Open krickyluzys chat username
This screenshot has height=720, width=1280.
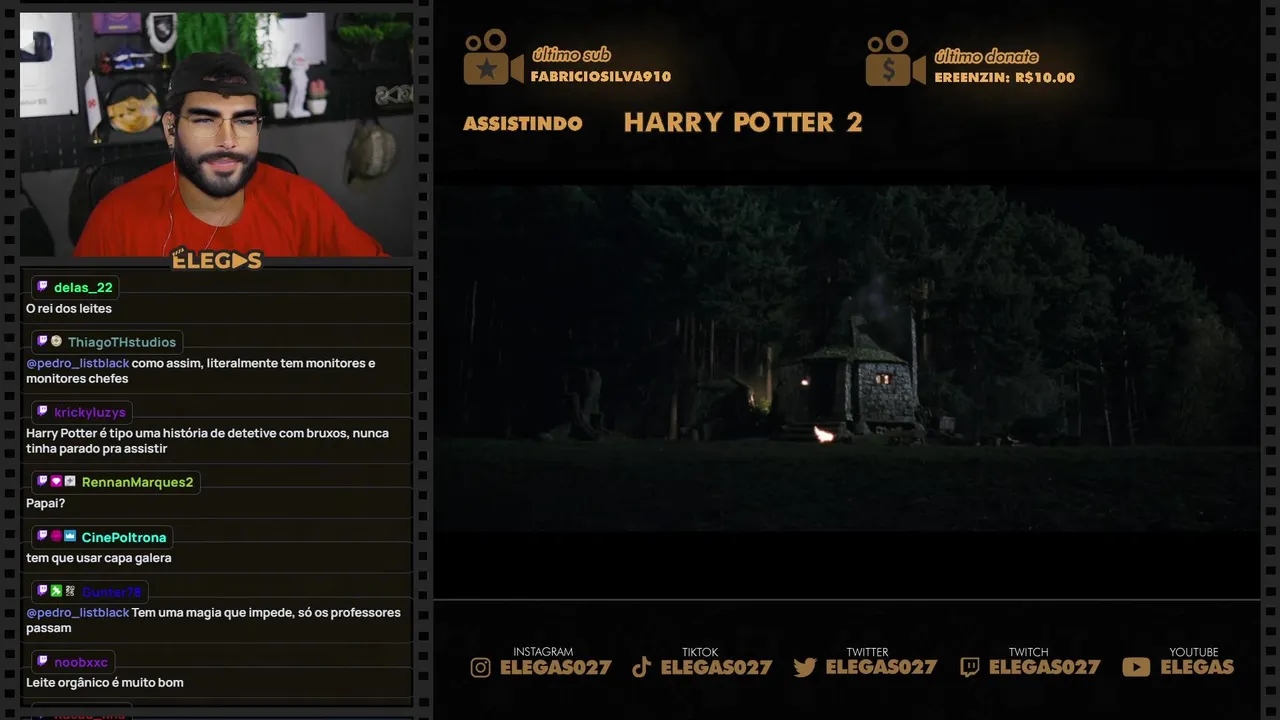[90, 412]
